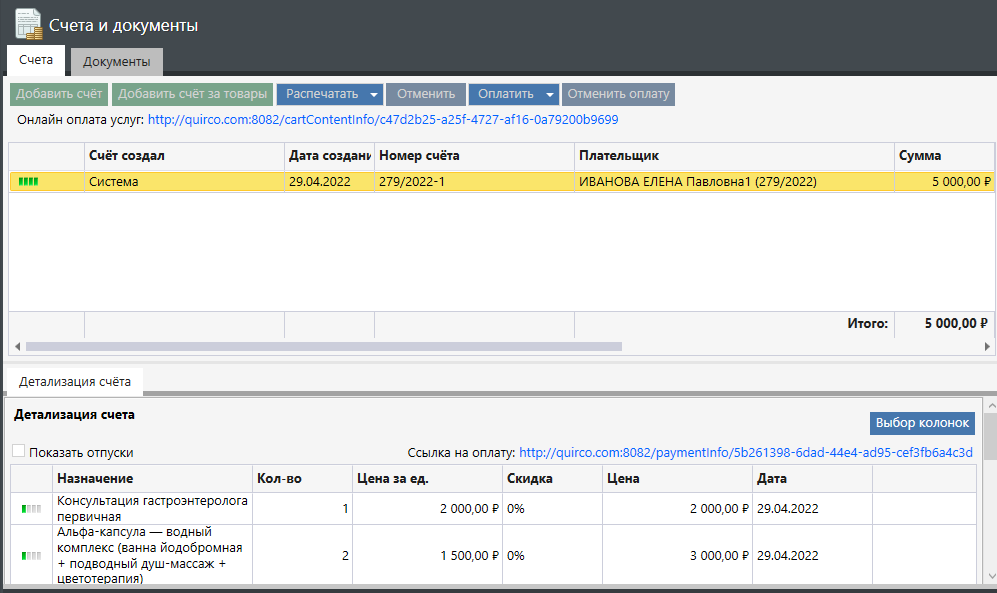The height and width of the screenshot is (593, 997).
Task: Click status icon of gastroenterologist consultation row
Action: [x=32, y=508]
